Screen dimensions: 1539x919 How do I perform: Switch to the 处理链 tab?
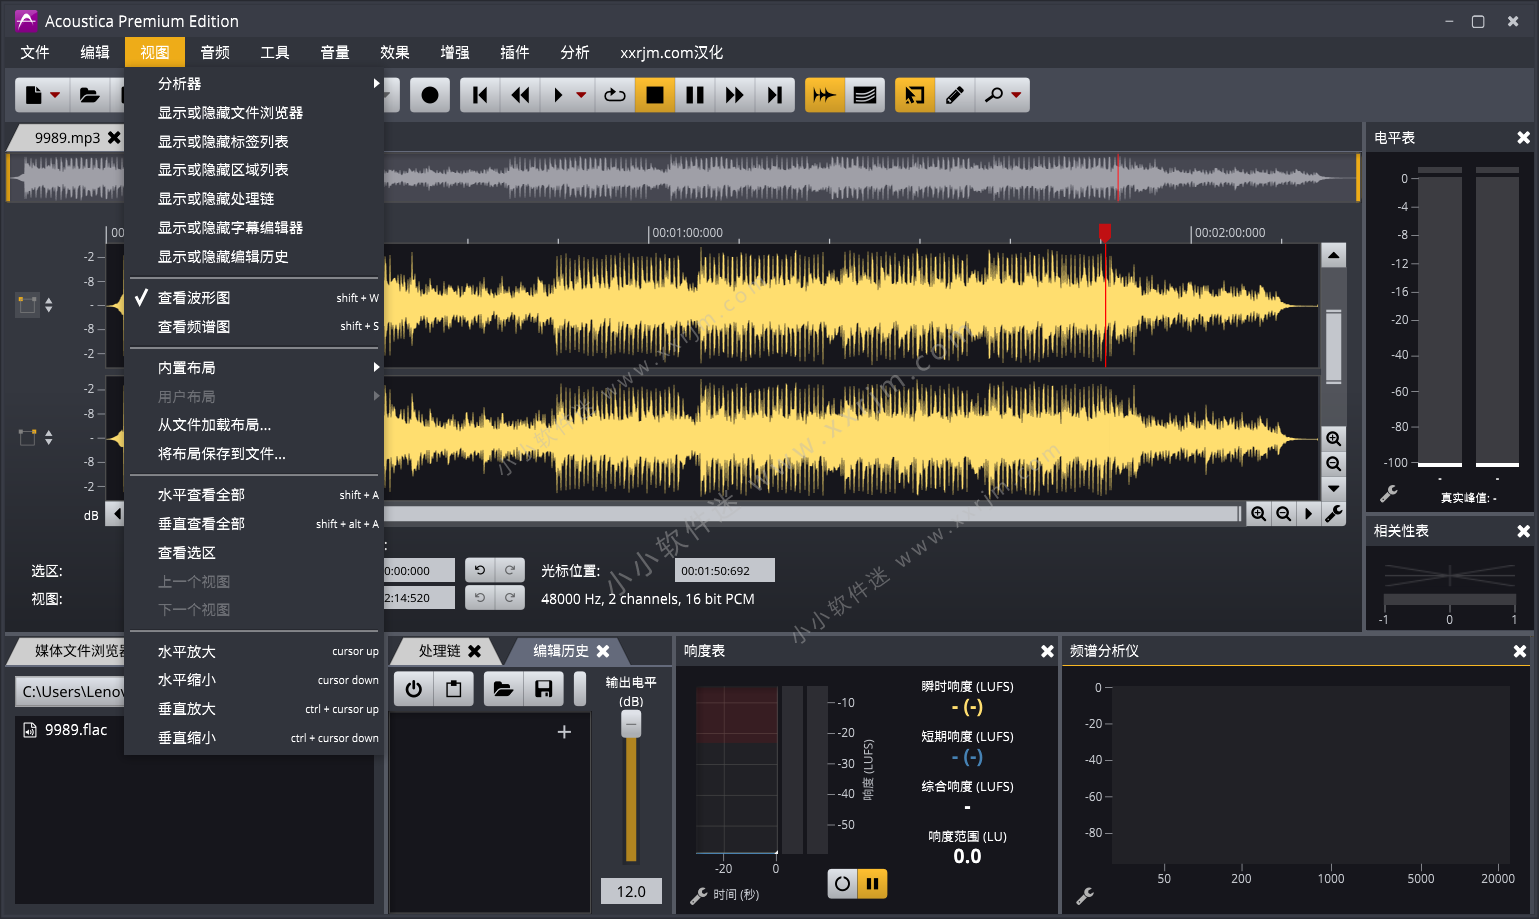point(440,651)
